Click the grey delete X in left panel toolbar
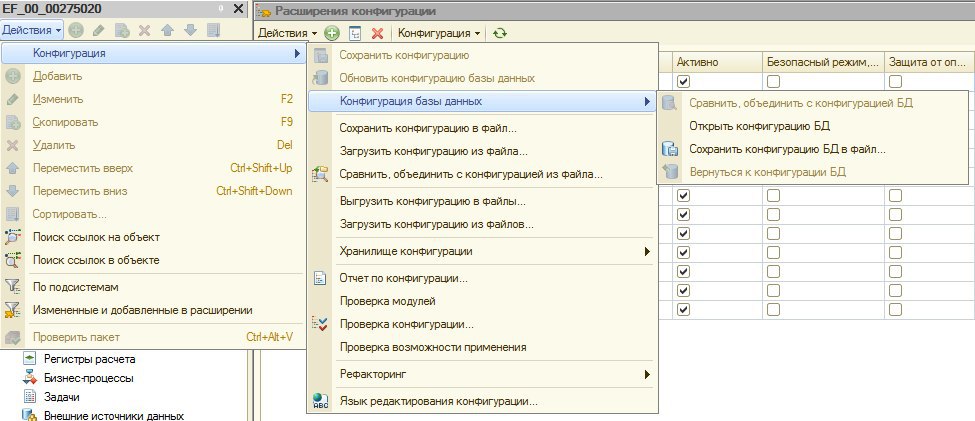The height and width of the screenshot is (421, 975). (x=144, y=30)
